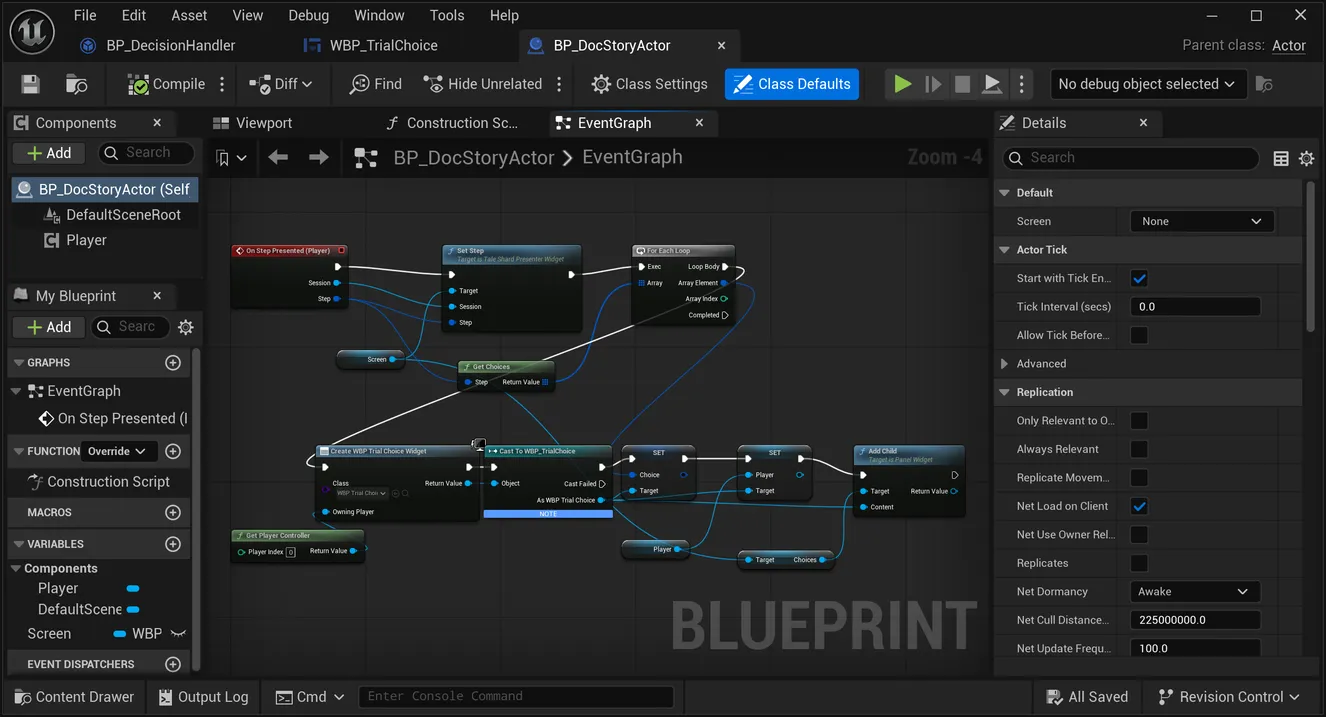The height and width of the screenshot is (717, 1326).
Task: Open the Viewport tab
Action: coord(253,123)
